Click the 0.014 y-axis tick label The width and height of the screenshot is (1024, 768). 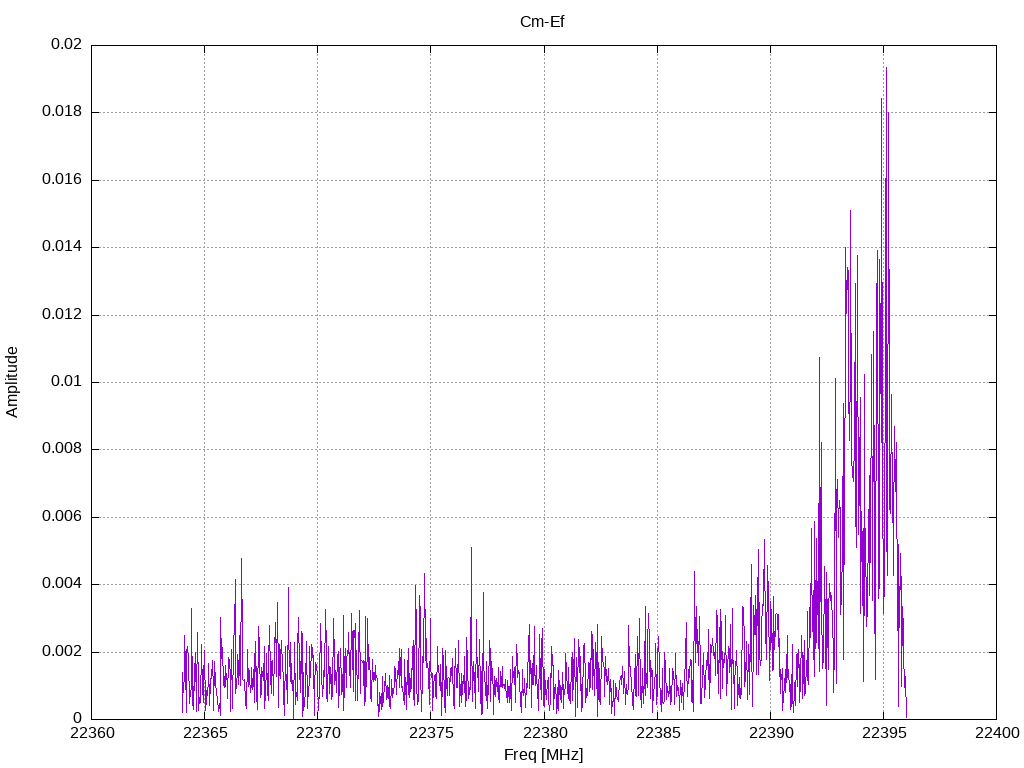(62, 247)
